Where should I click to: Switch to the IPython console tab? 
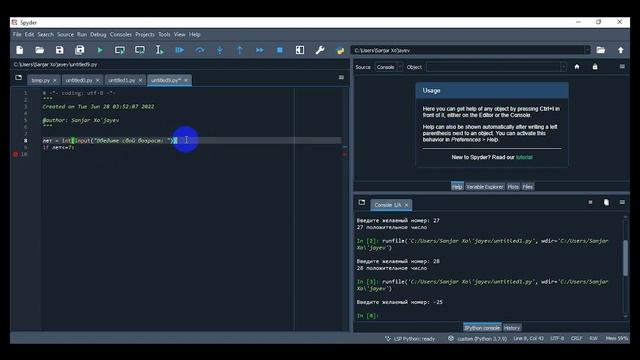point(482,328)
